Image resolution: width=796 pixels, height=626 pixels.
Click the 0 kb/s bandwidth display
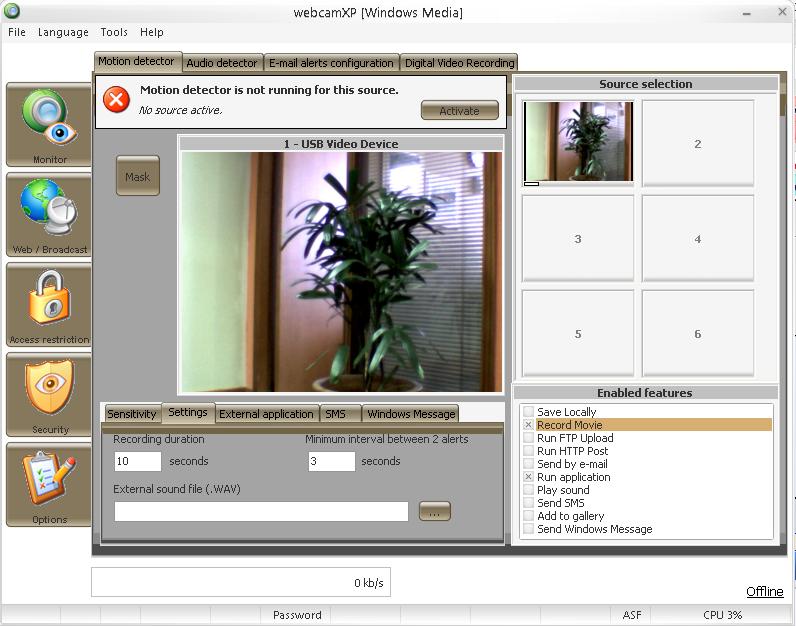point(241,582)
